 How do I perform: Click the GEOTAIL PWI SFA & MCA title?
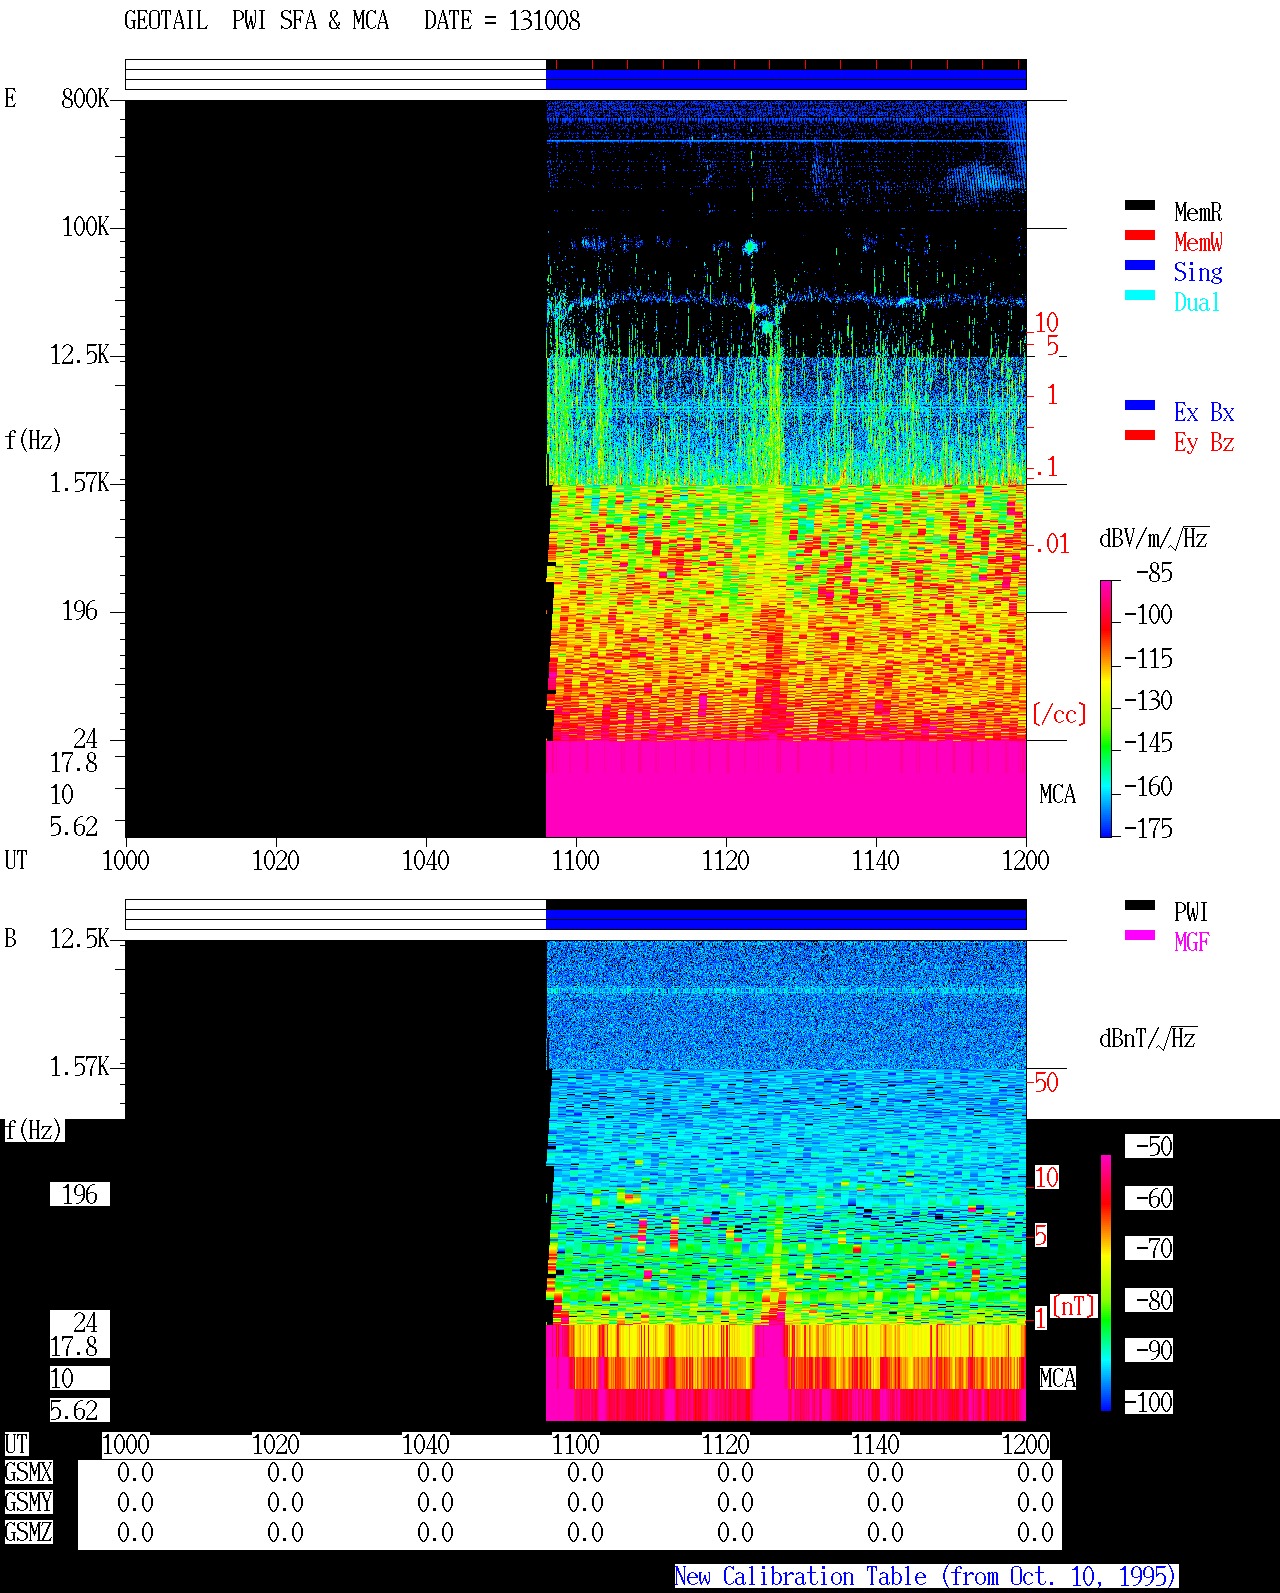(256, 21)
